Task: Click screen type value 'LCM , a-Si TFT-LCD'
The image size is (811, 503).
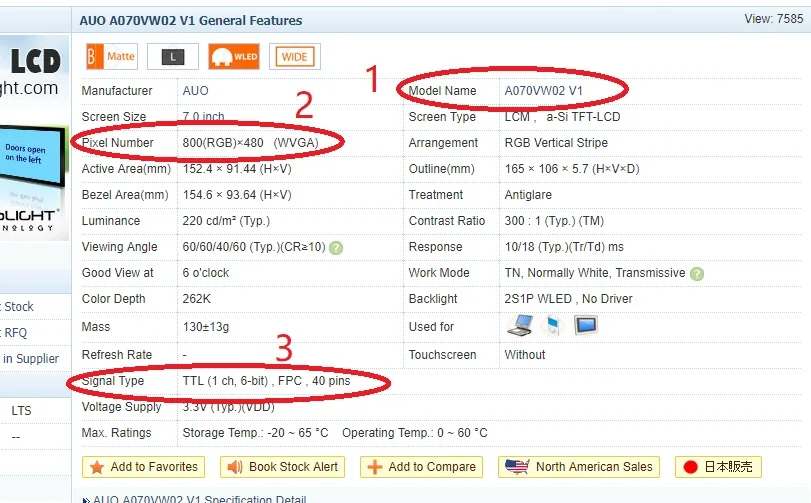Action: pyautogui.click(x=562, y=117)
